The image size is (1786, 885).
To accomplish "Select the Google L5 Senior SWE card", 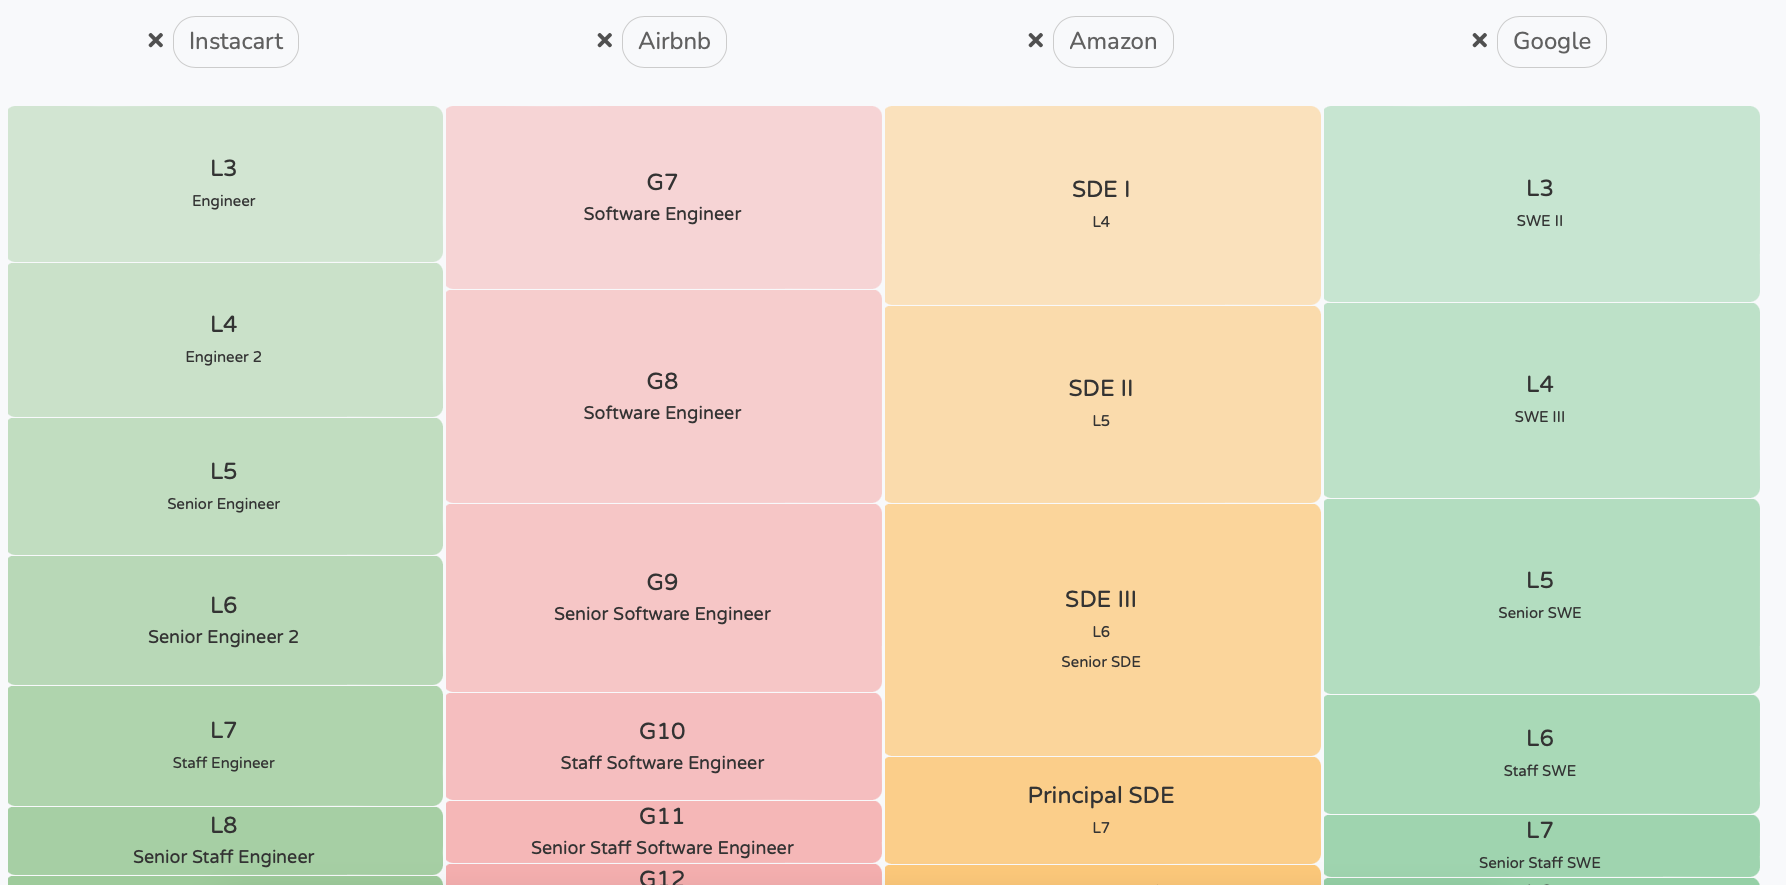I will (x=1540, y=596).
